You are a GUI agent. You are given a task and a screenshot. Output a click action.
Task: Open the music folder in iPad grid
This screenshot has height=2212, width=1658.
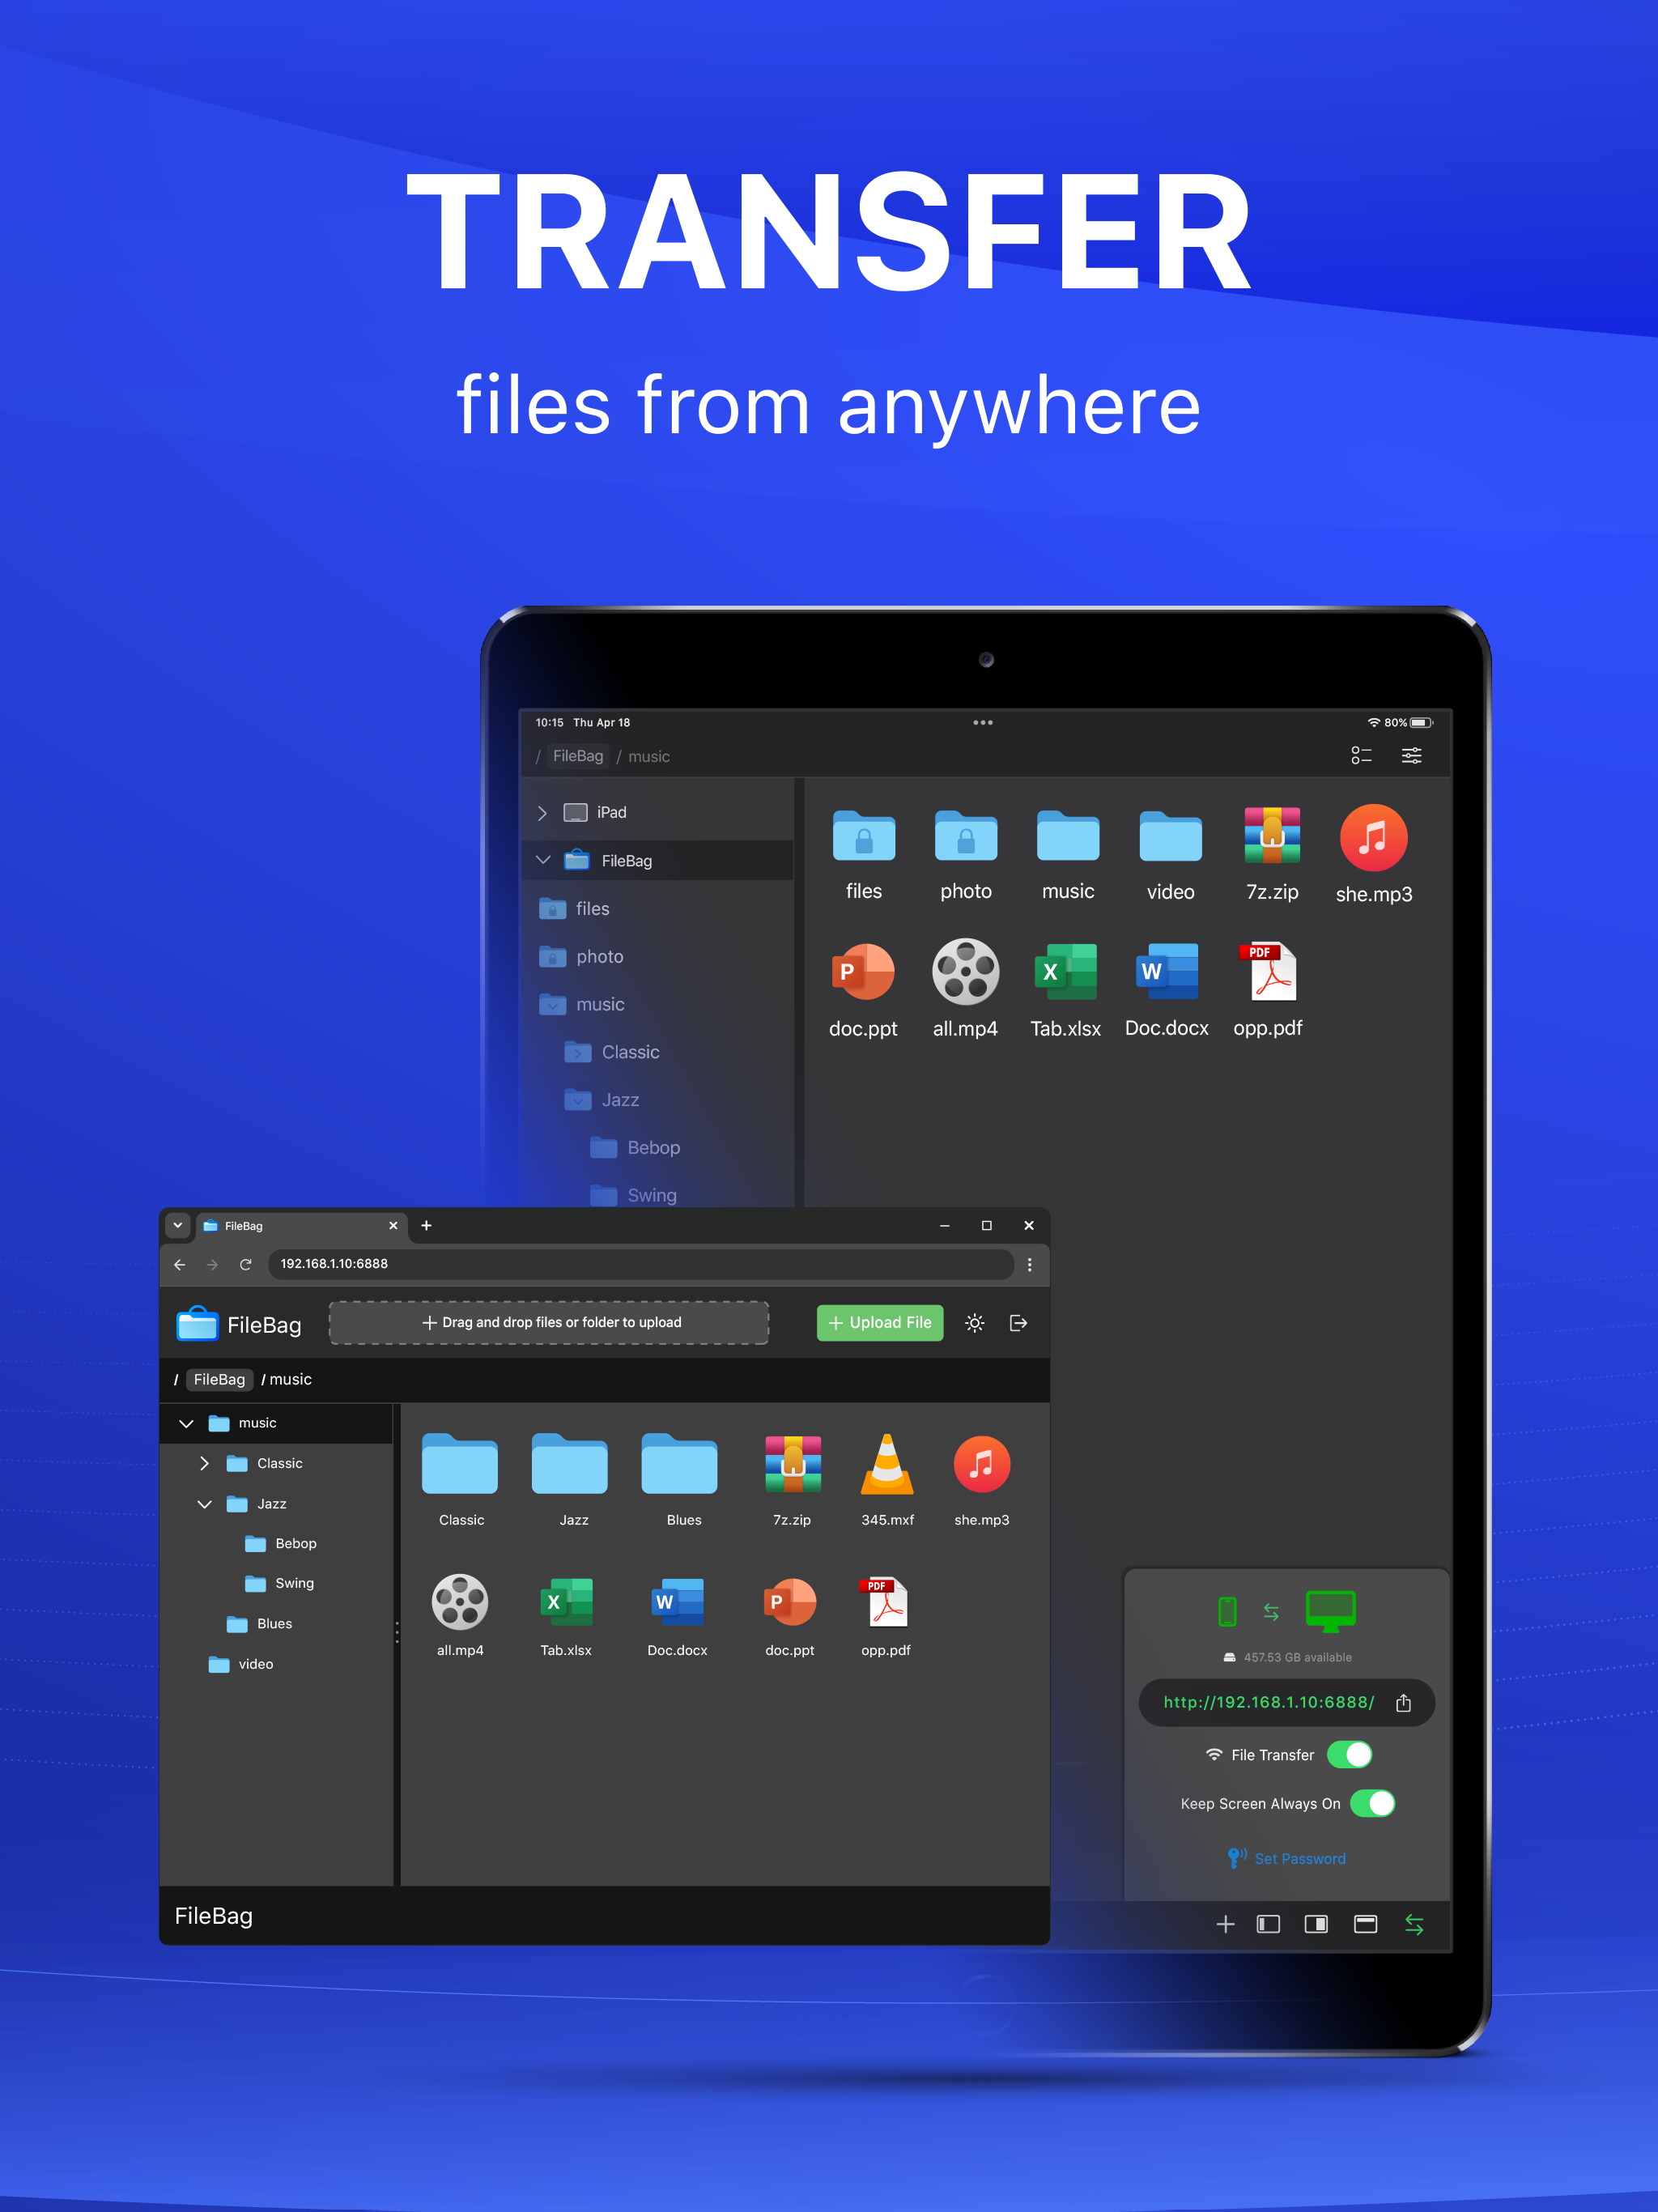coord(1068,855)
